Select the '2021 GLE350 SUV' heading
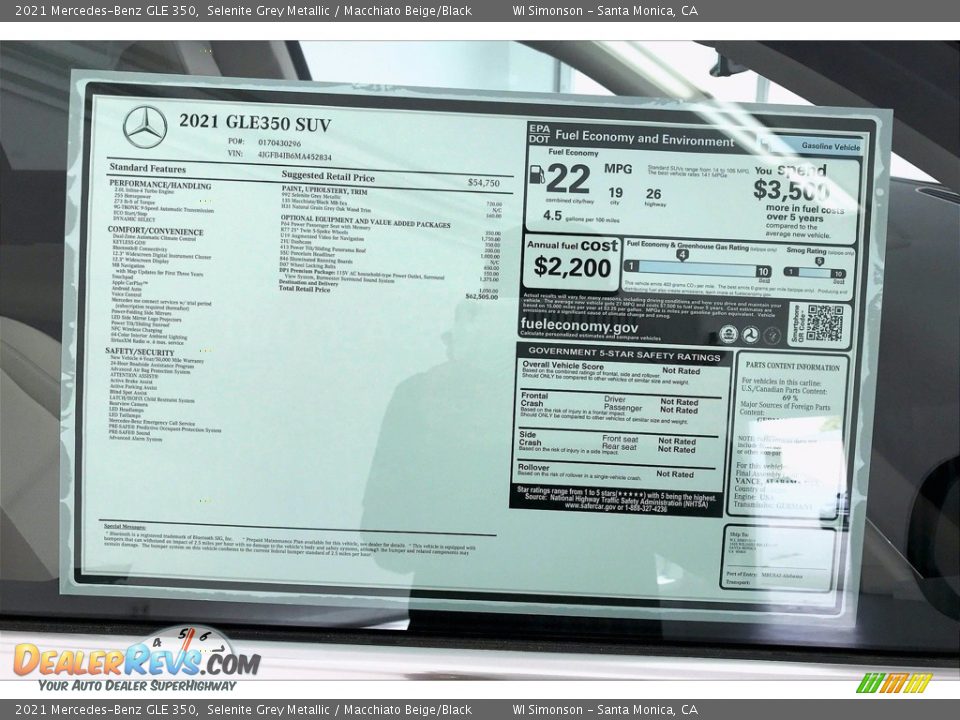960x720 pixels. click(x=255, y=122)
